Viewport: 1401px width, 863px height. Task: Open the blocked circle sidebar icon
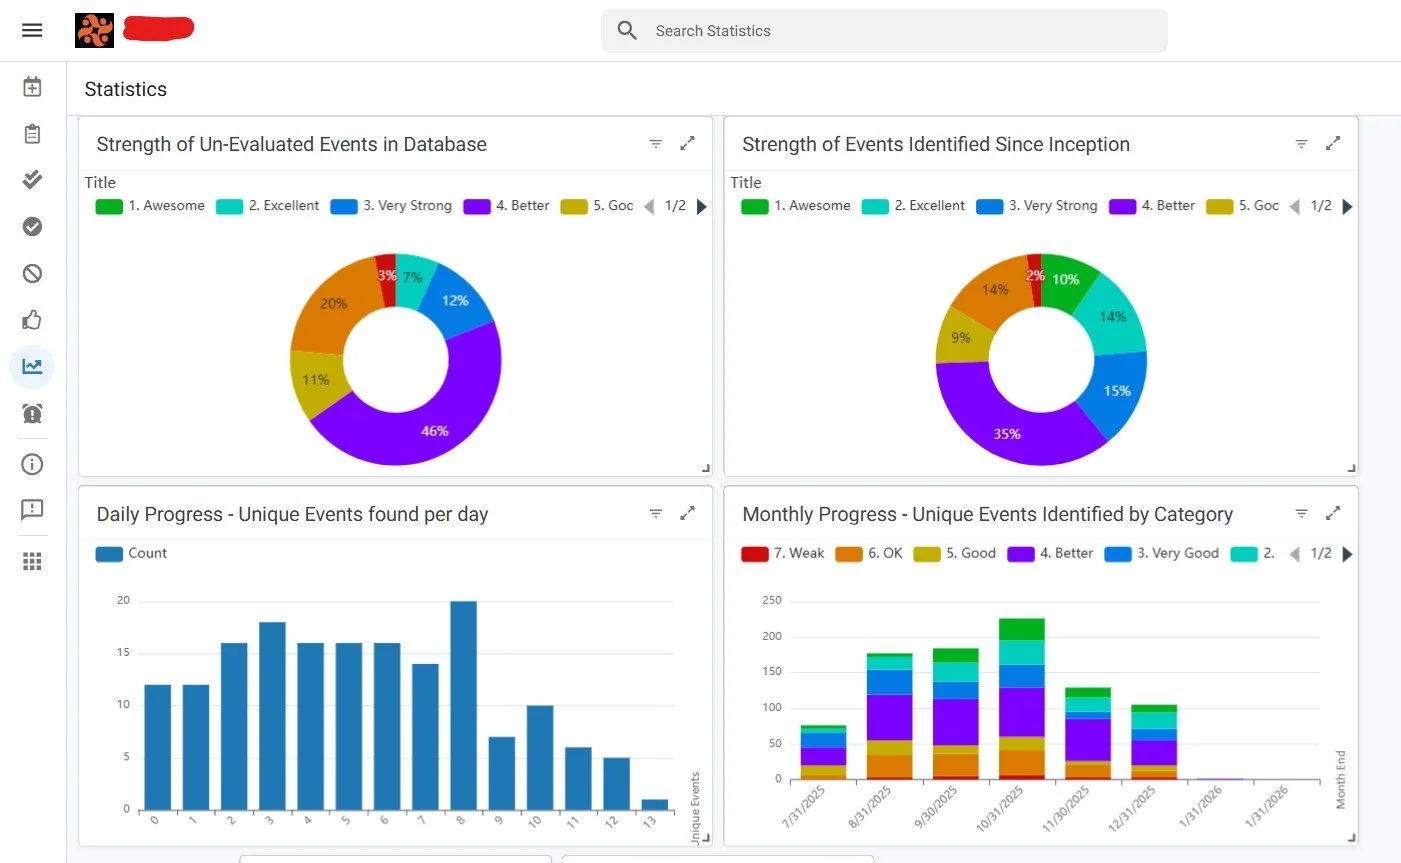[x=32, y=273]
